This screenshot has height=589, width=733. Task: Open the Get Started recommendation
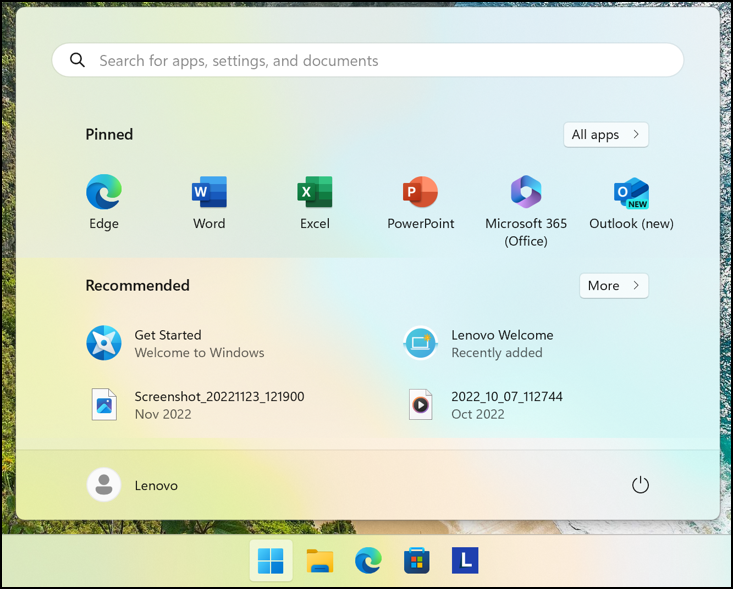tap(176, 343)
